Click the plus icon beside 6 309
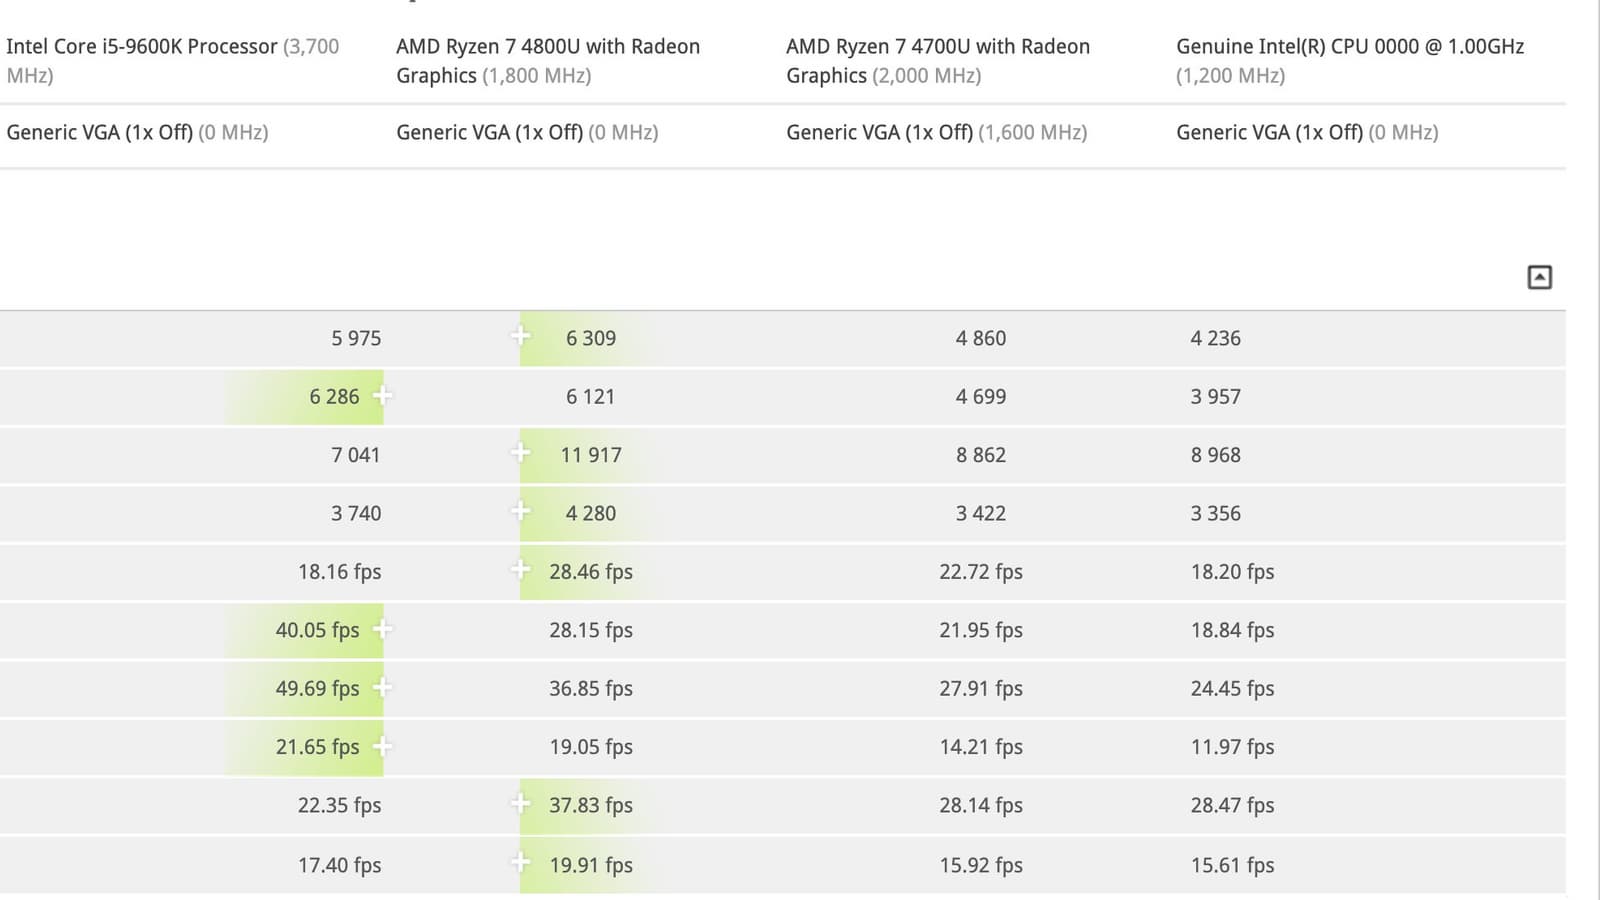Screen dimensions: 1600x900 [x=521, y=336]
